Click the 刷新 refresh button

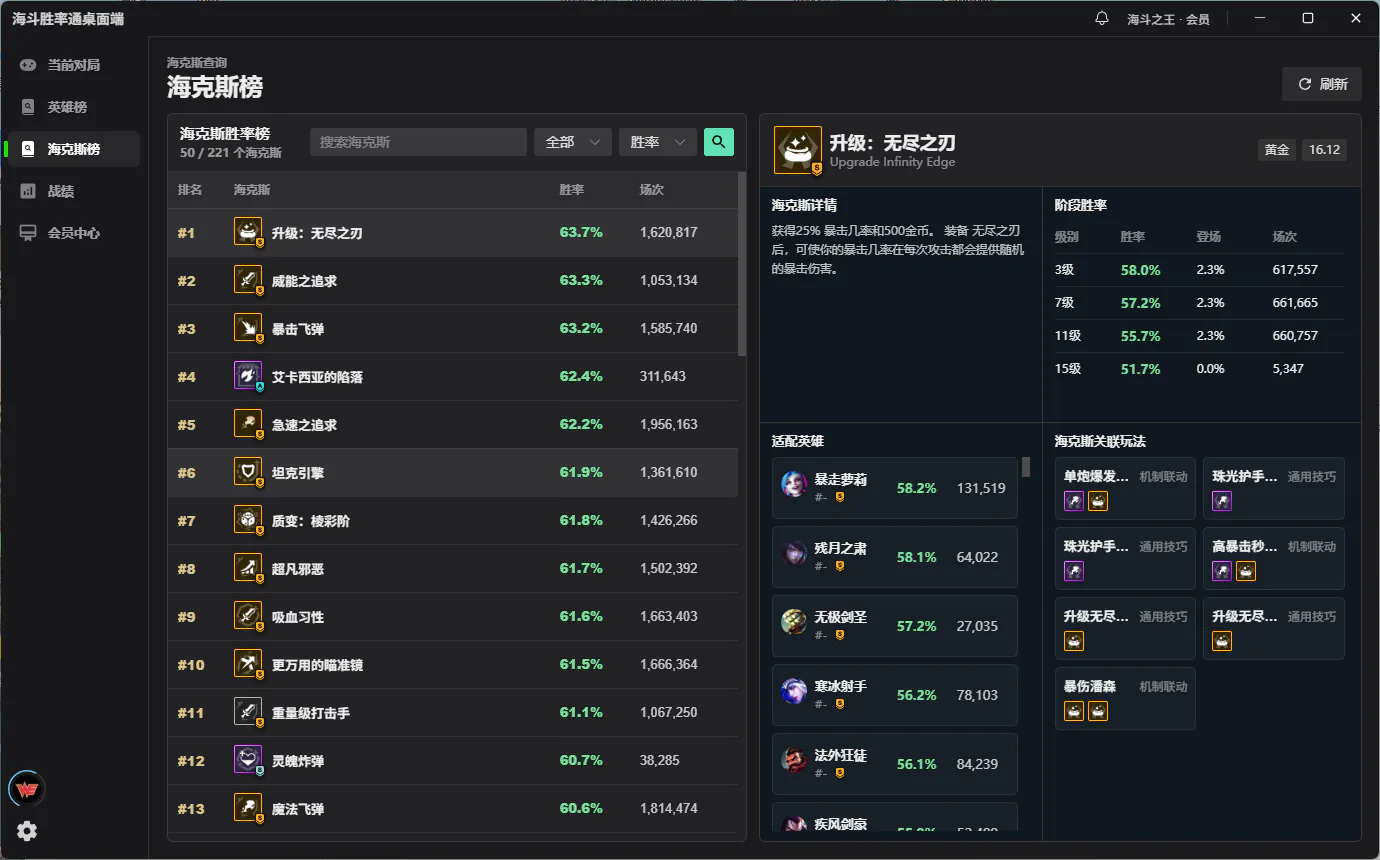[1322, 84]
